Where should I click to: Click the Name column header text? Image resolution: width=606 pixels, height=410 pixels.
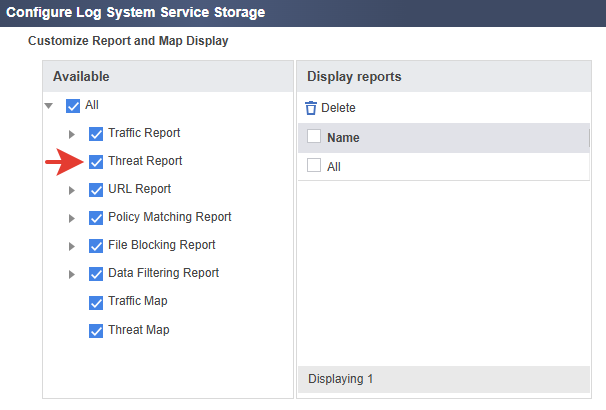(x=343, y=138)
